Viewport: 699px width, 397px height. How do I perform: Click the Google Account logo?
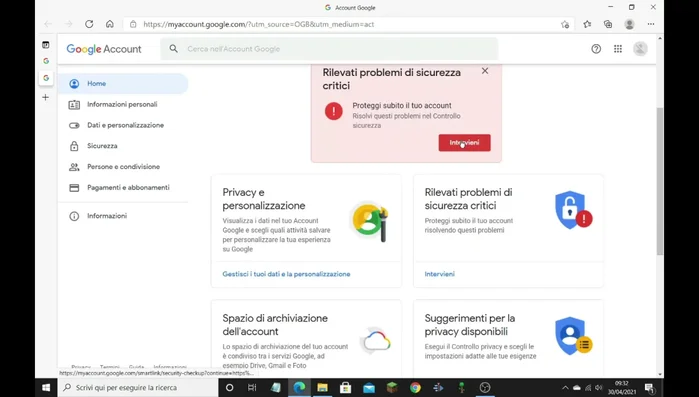[104, 49]
